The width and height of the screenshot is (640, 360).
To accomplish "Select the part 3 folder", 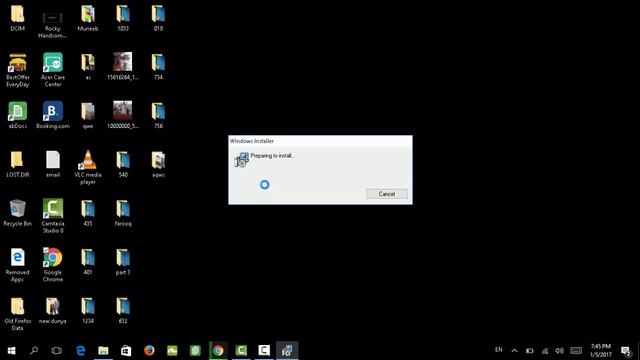I will (x=123, y=262).
